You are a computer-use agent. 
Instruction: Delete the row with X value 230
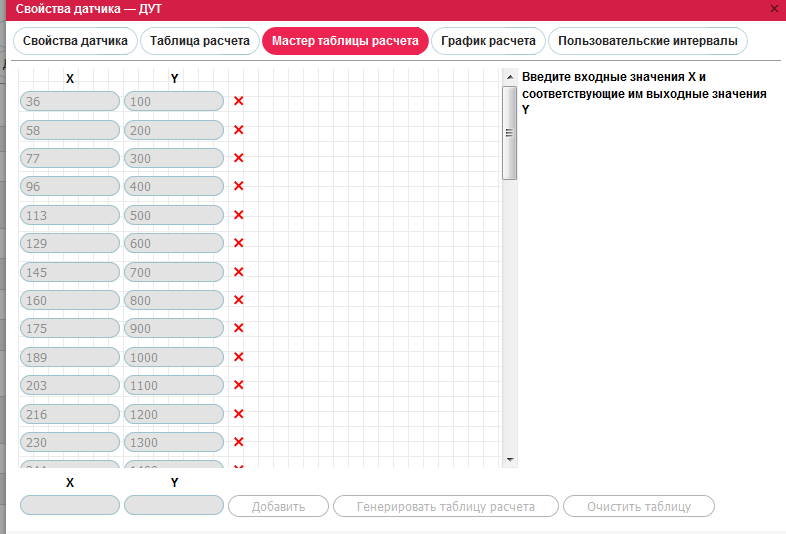[239, 442]
